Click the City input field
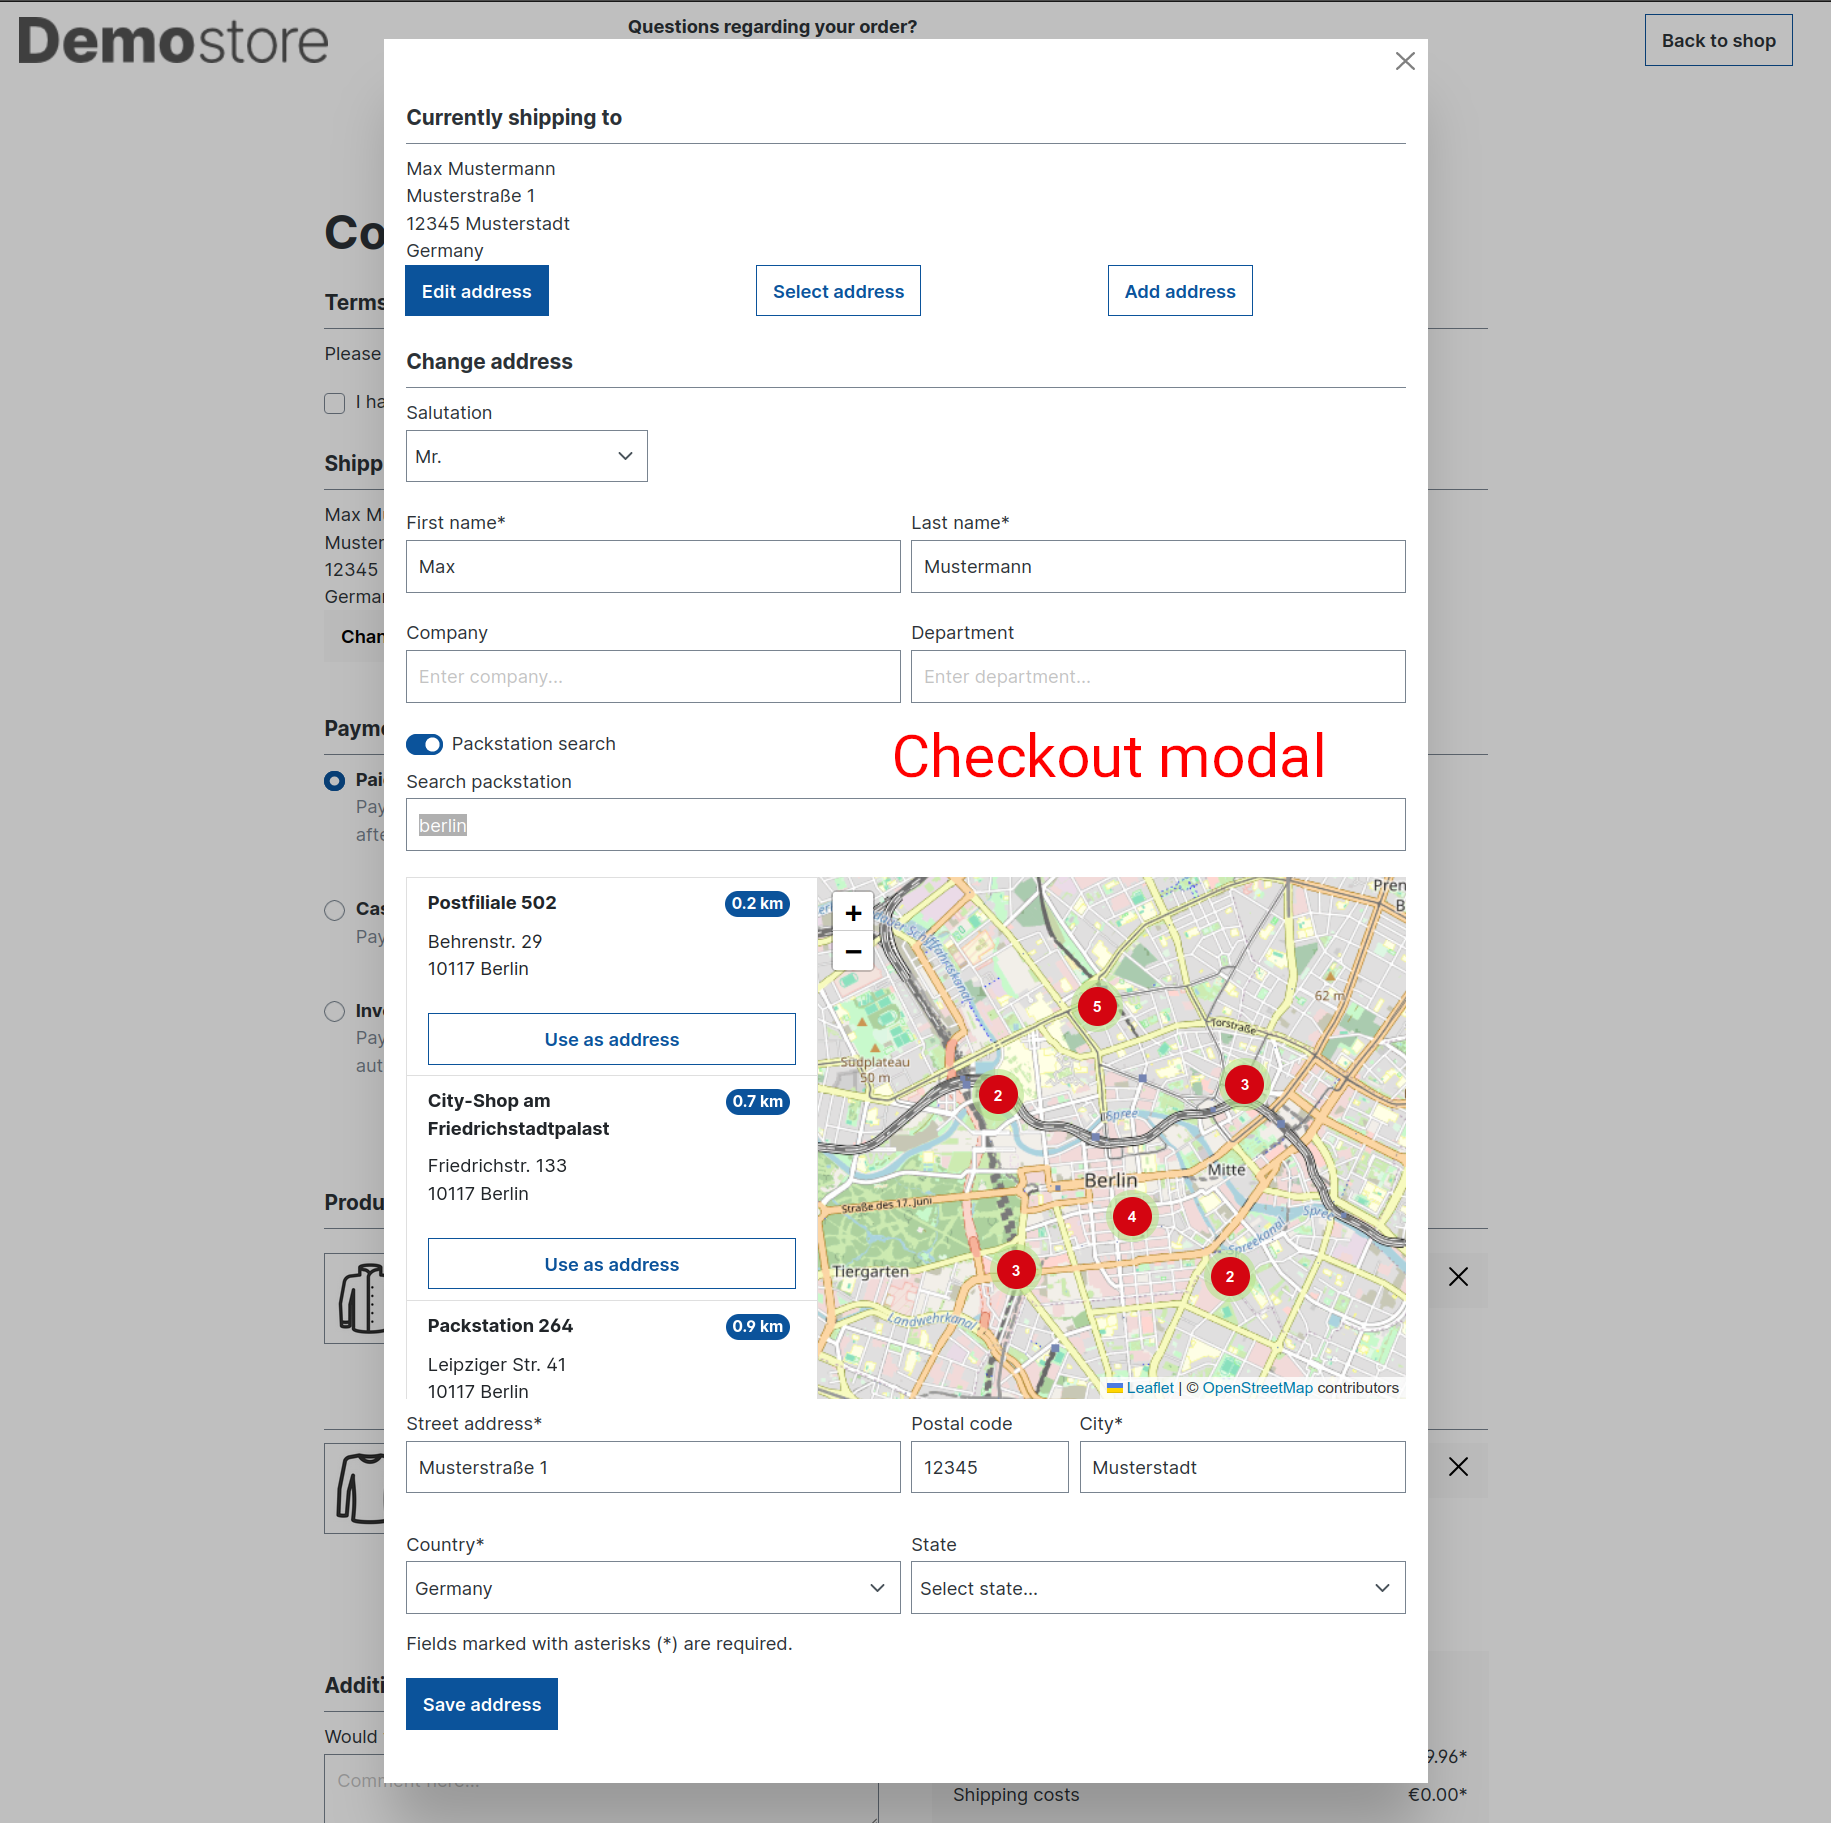Image resolution: width=1831 pixels, height=1823 pixels. tap(1243, 1467)
